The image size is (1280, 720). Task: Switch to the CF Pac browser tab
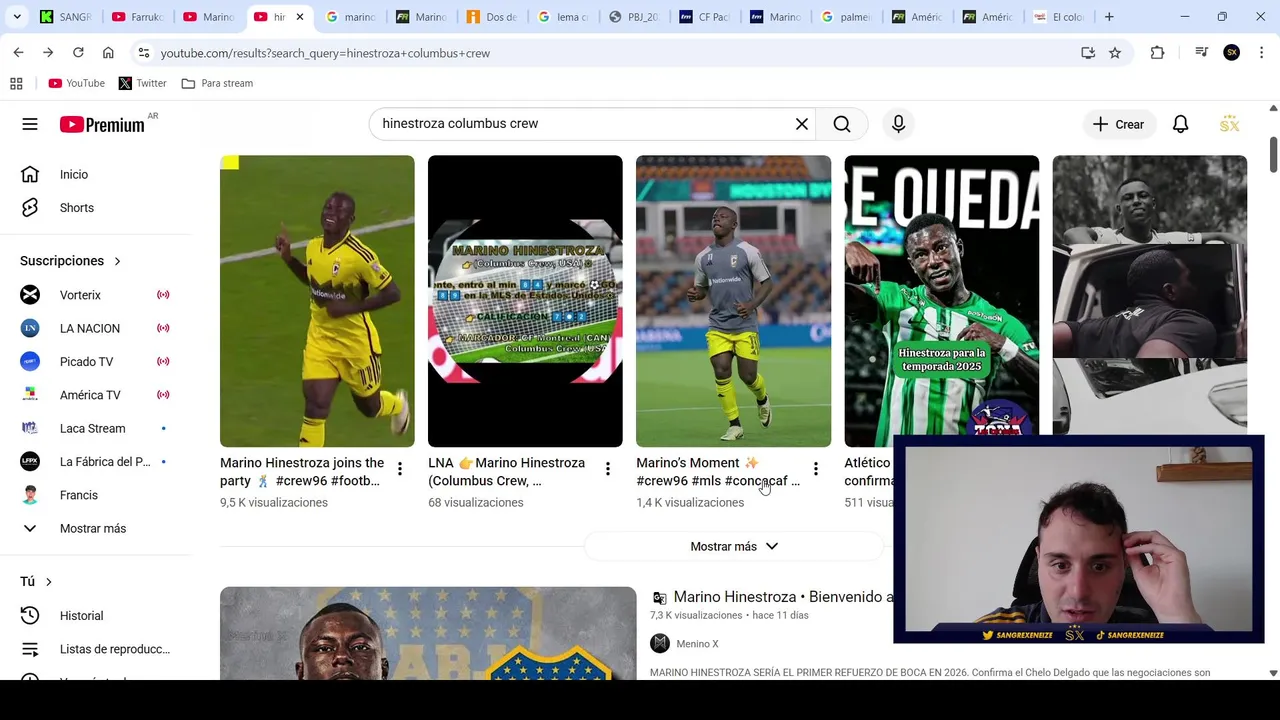[x=706, y=17]
